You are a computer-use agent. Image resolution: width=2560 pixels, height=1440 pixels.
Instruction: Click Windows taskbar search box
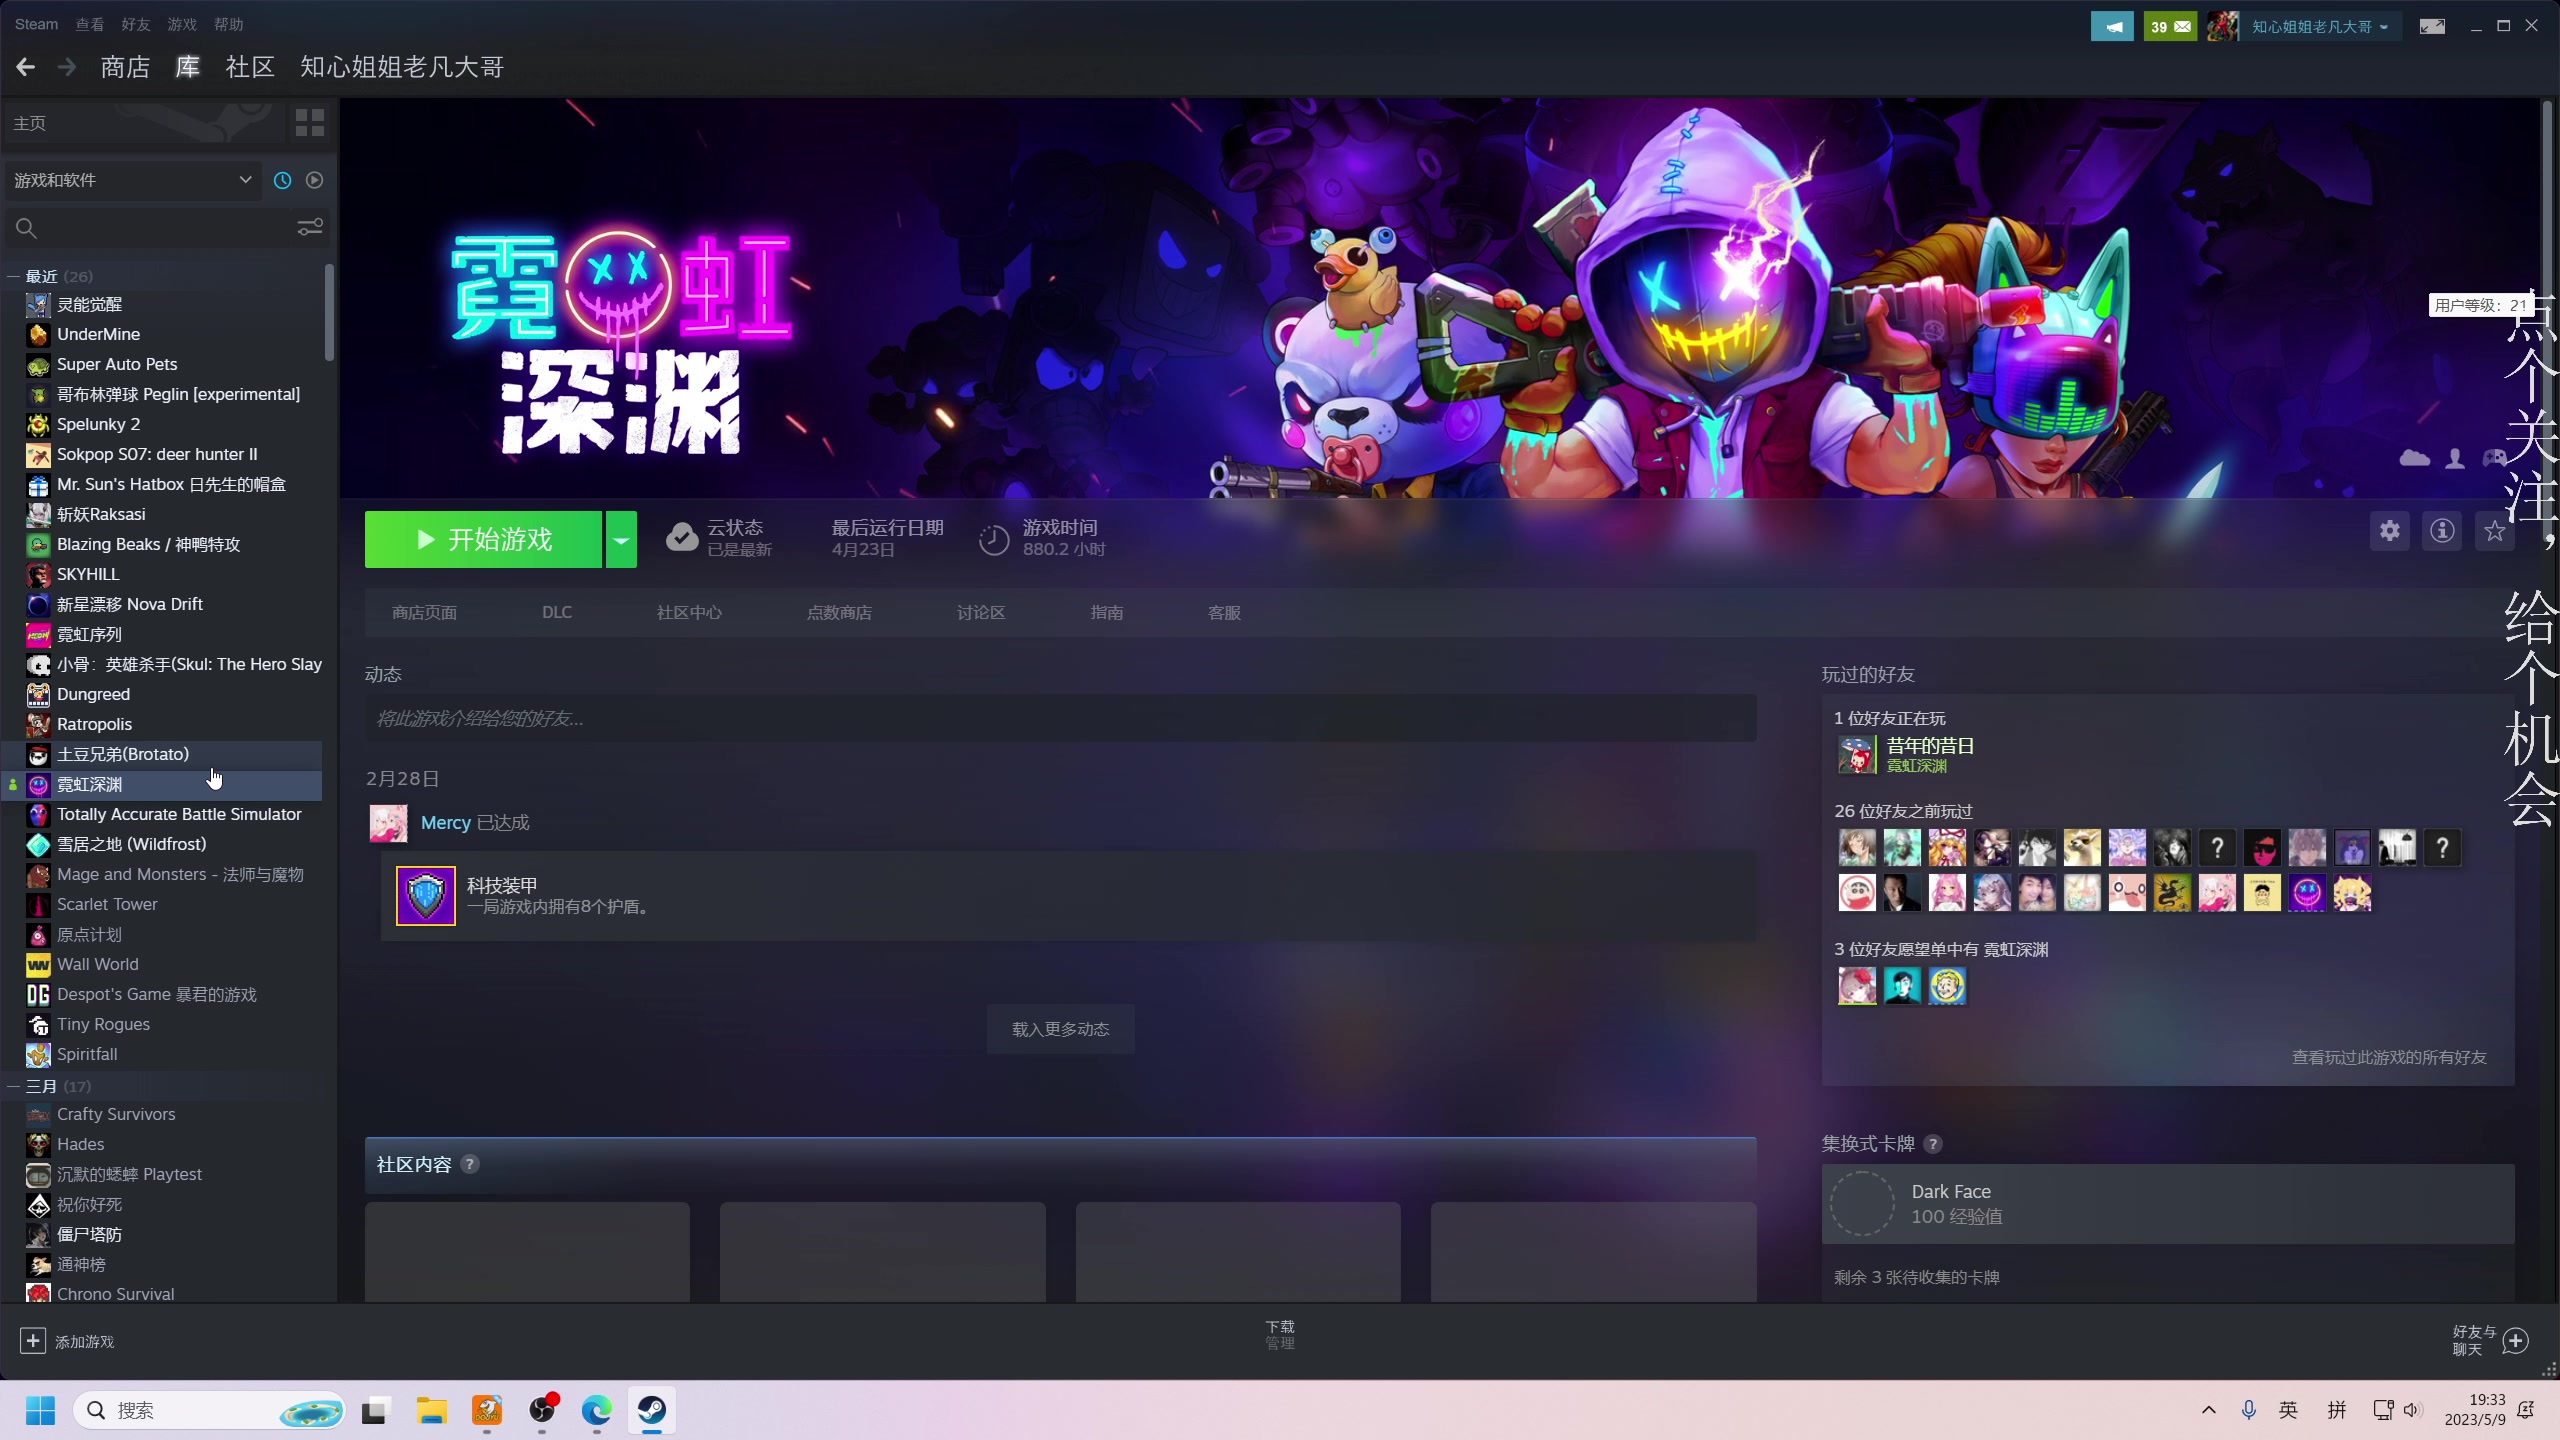pyautogui.click(x=209, y=1410)
